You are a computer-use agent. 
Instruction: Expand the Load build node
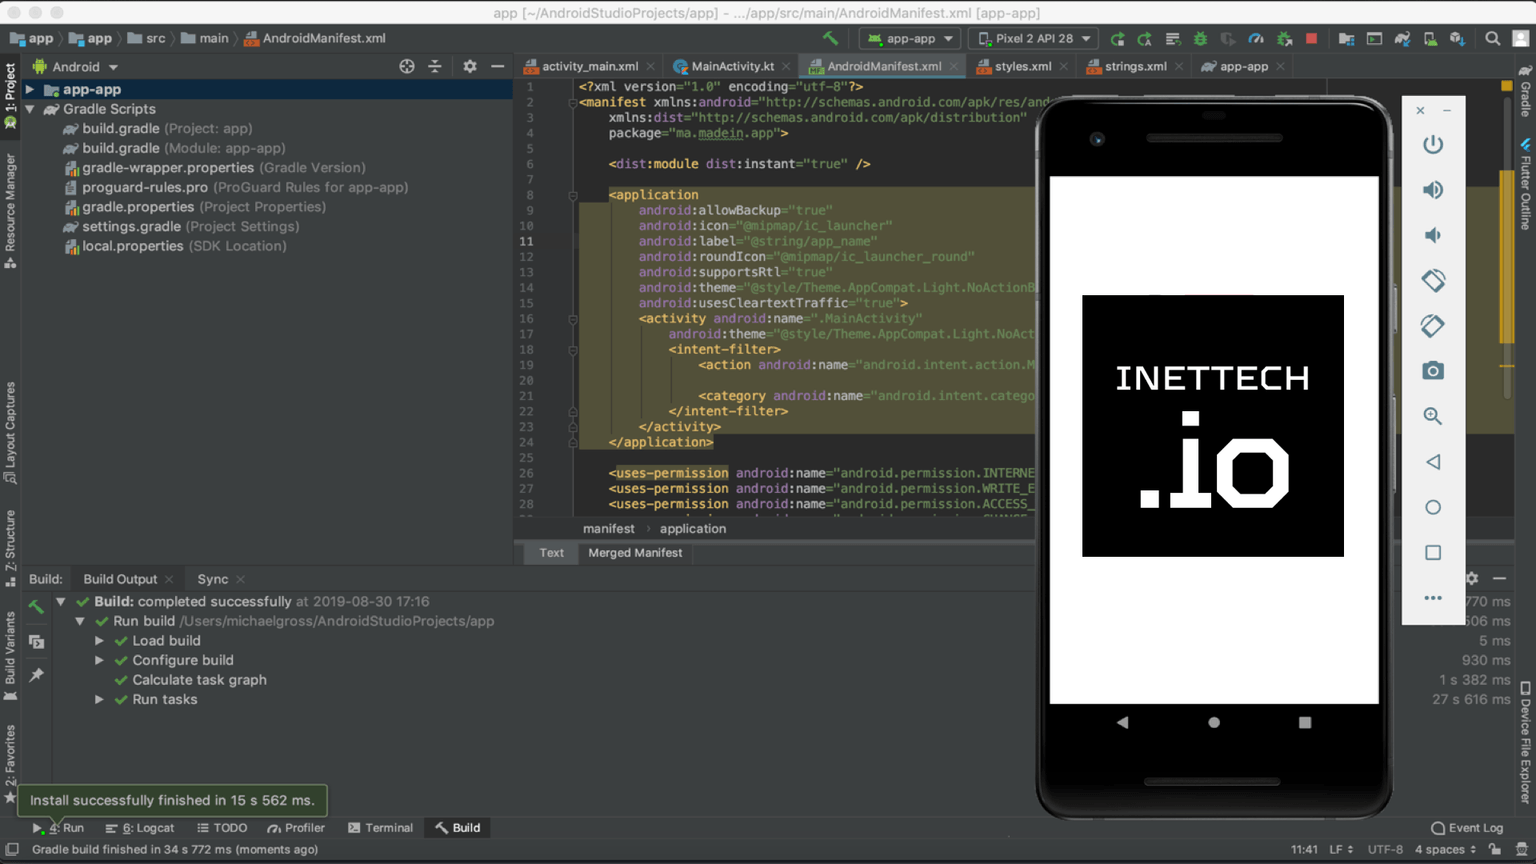99,641
